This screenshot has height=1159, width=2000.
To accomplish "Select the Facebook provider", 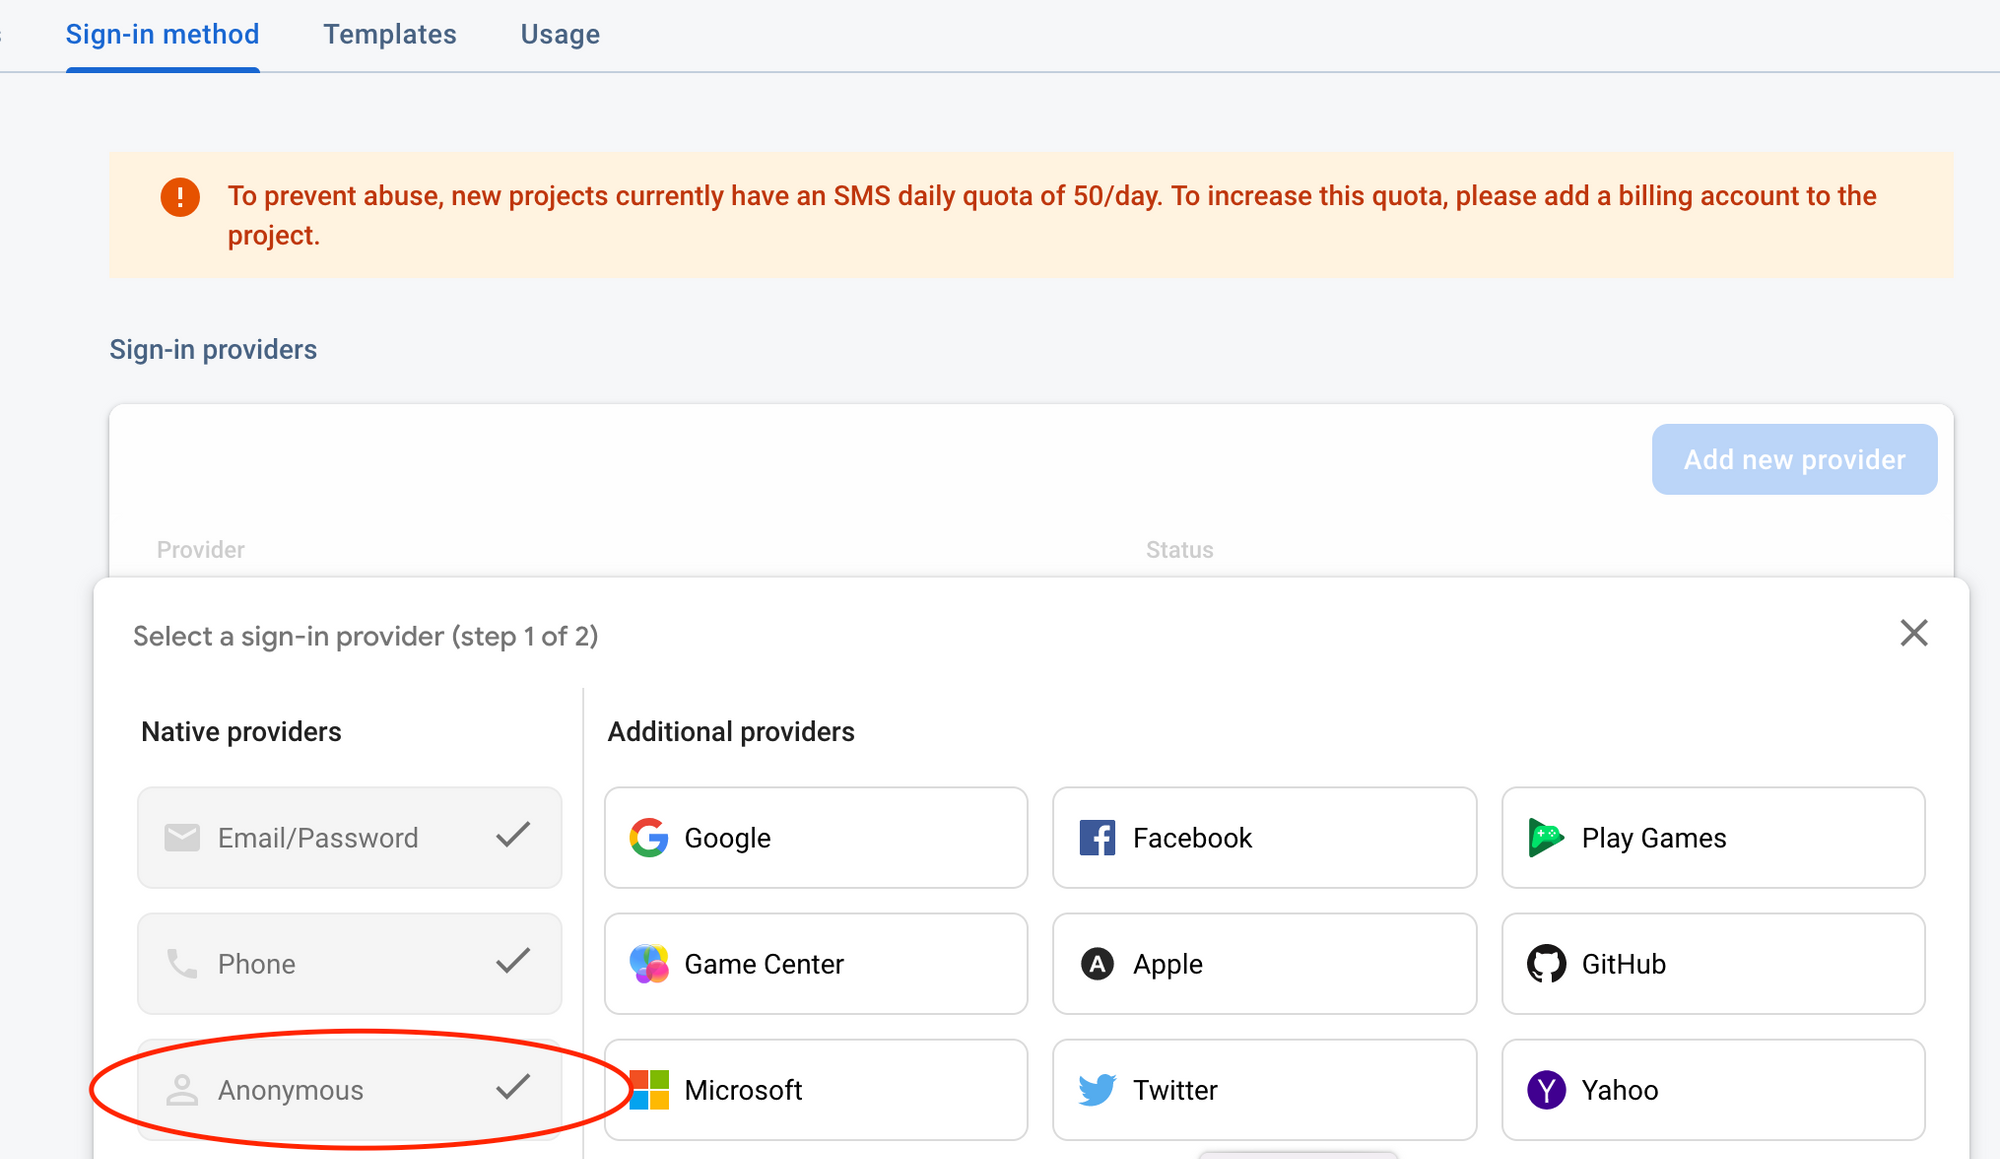I will click(1264, 837).
